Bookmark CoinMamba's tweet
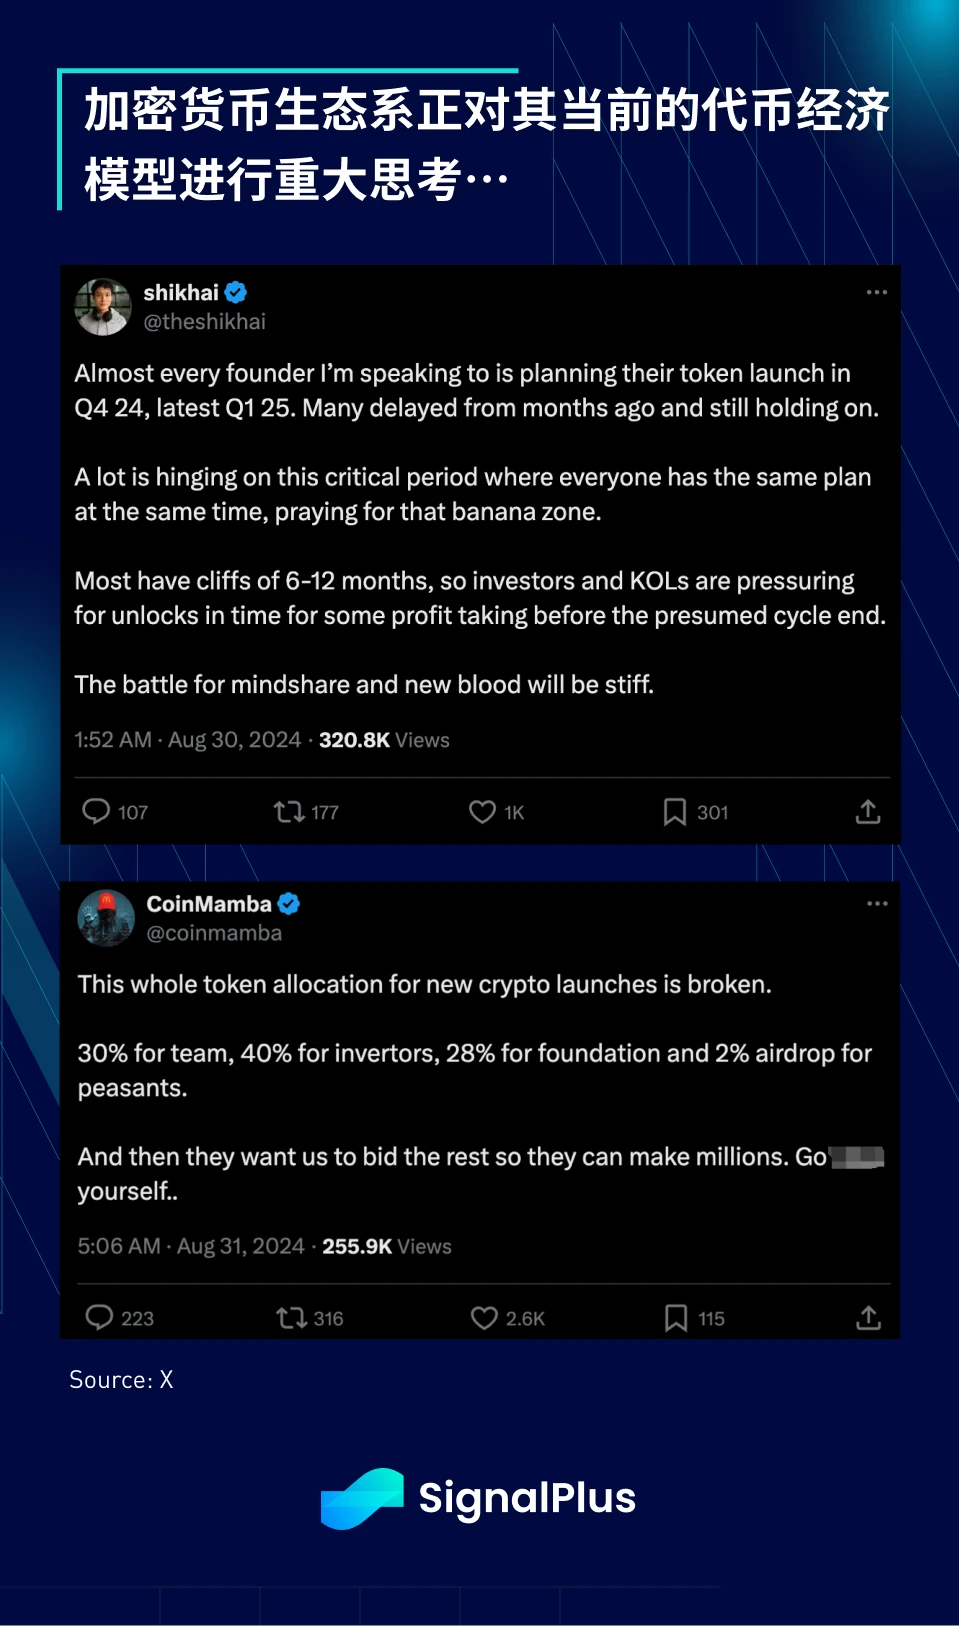This screenshot has width=959, height=1626. point(676,1317)
